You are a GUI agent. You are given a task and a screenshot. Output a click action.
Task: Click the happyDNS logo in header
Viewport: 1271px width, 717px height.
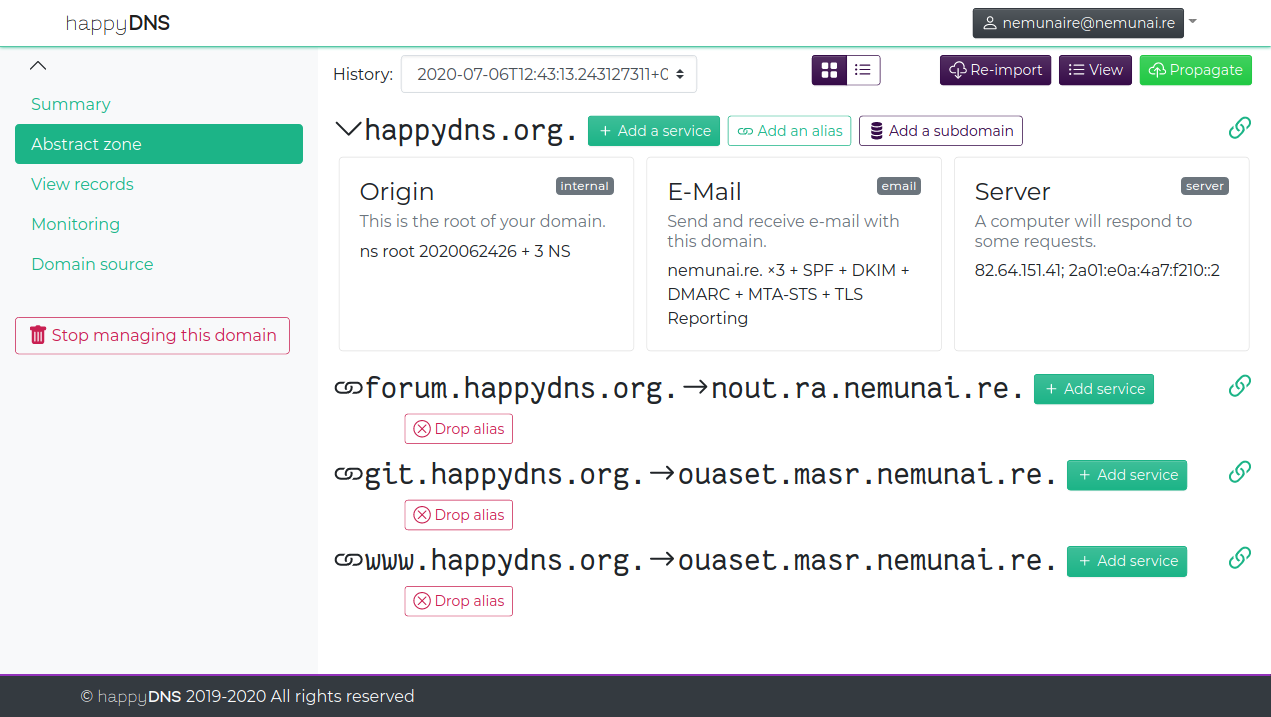click(x=117, y=23)
